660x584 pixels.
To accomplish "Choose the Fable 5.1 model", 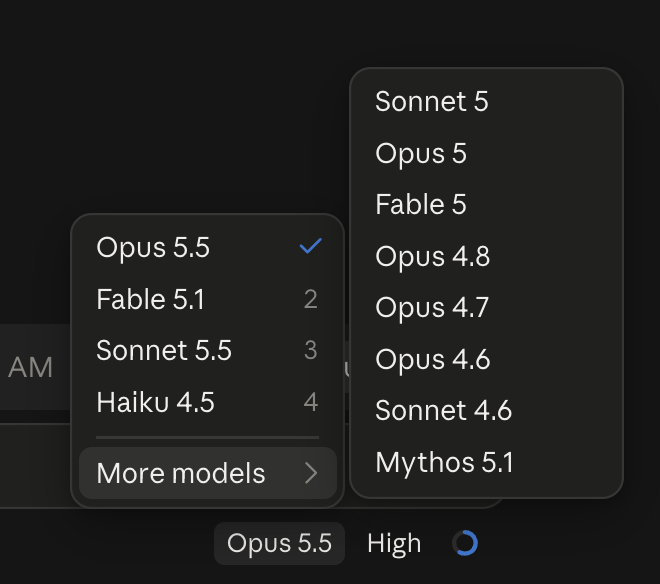I will (208, 299).
